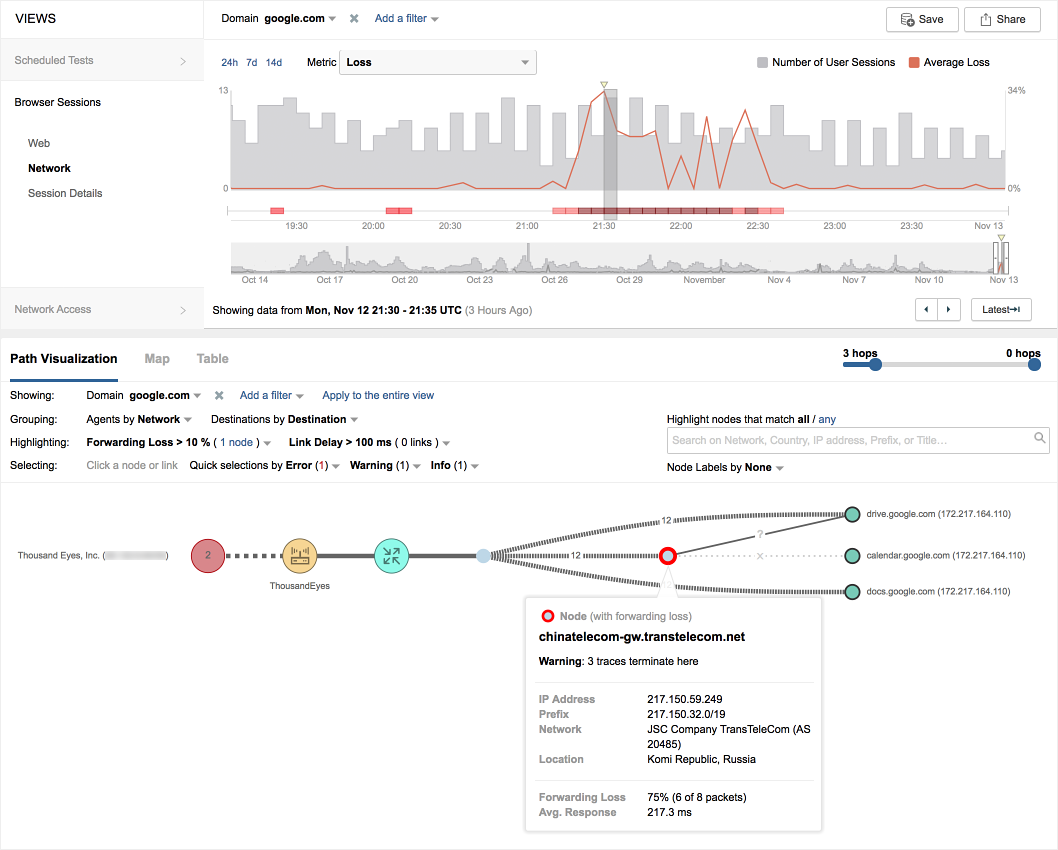Select the red-ringed forwarding loss node

click(x=668, y=555)
